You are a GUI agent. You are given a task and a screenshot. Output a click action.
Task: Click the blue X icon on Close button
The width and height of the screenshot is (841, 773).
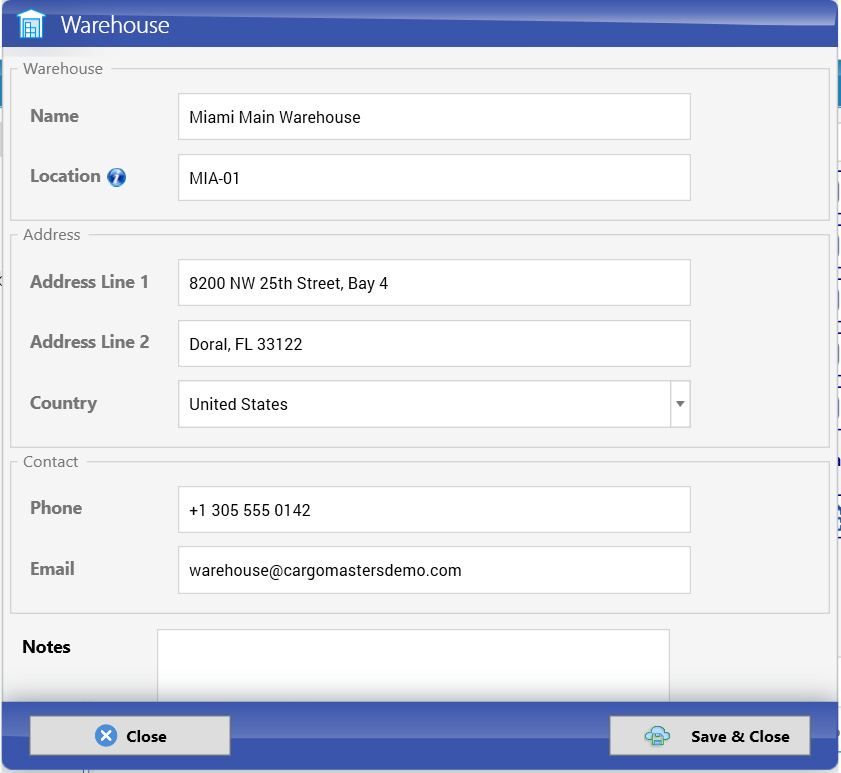tap(106, 735)
